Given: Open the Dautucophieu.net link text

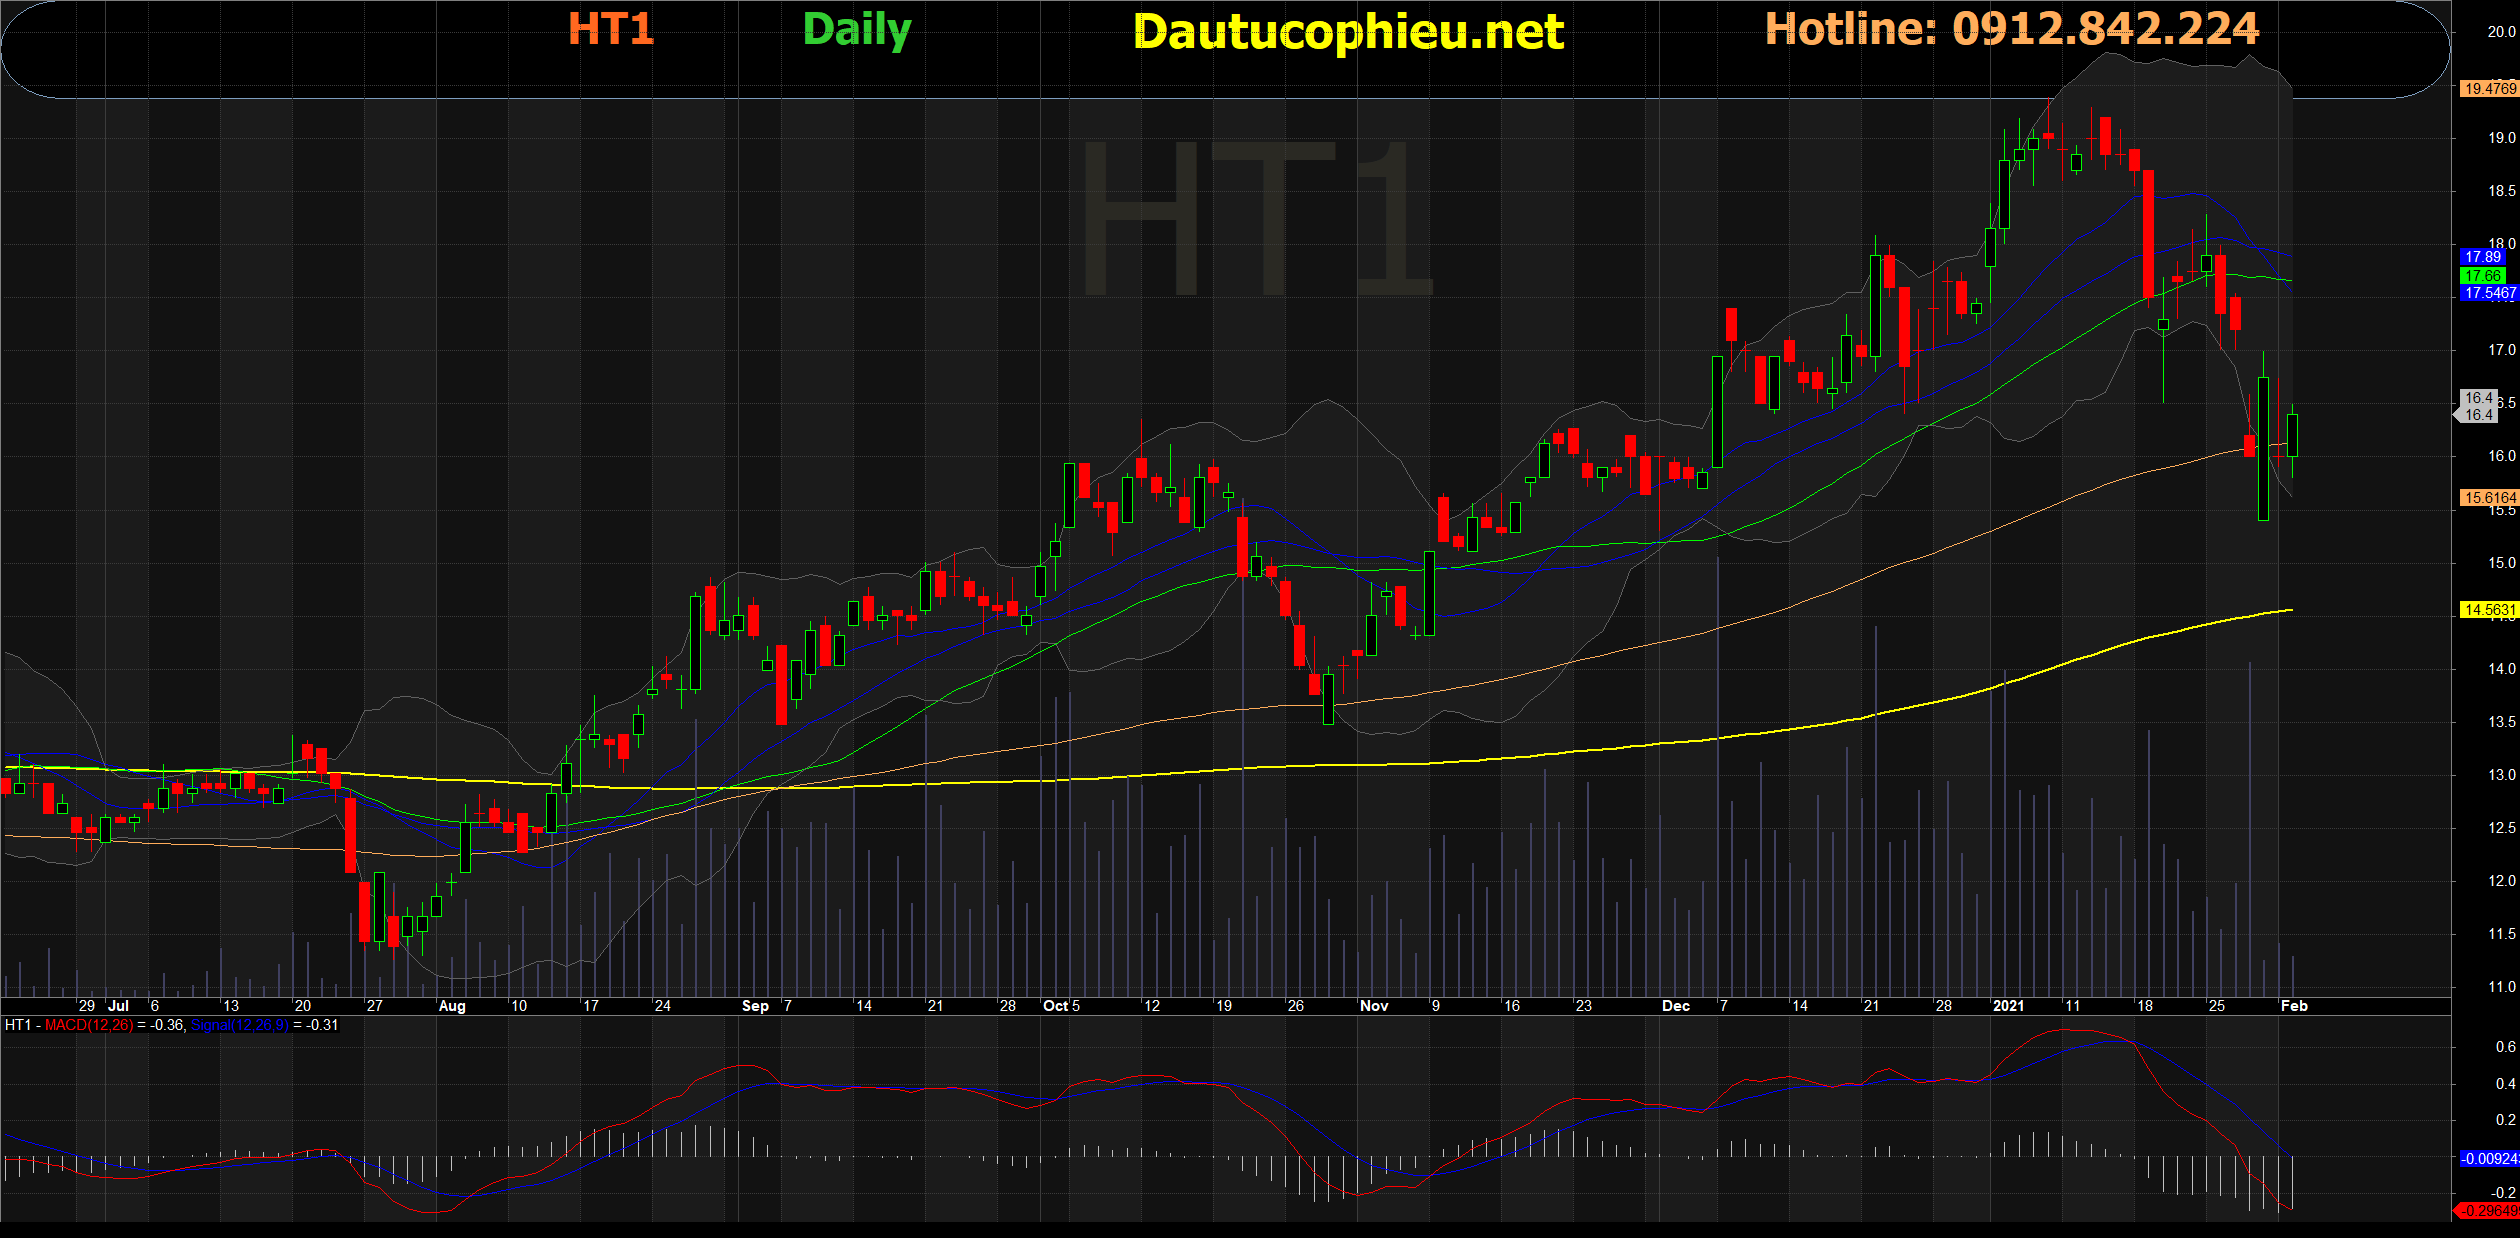Looking at the screenshot, I should [x=1348, y=32].
